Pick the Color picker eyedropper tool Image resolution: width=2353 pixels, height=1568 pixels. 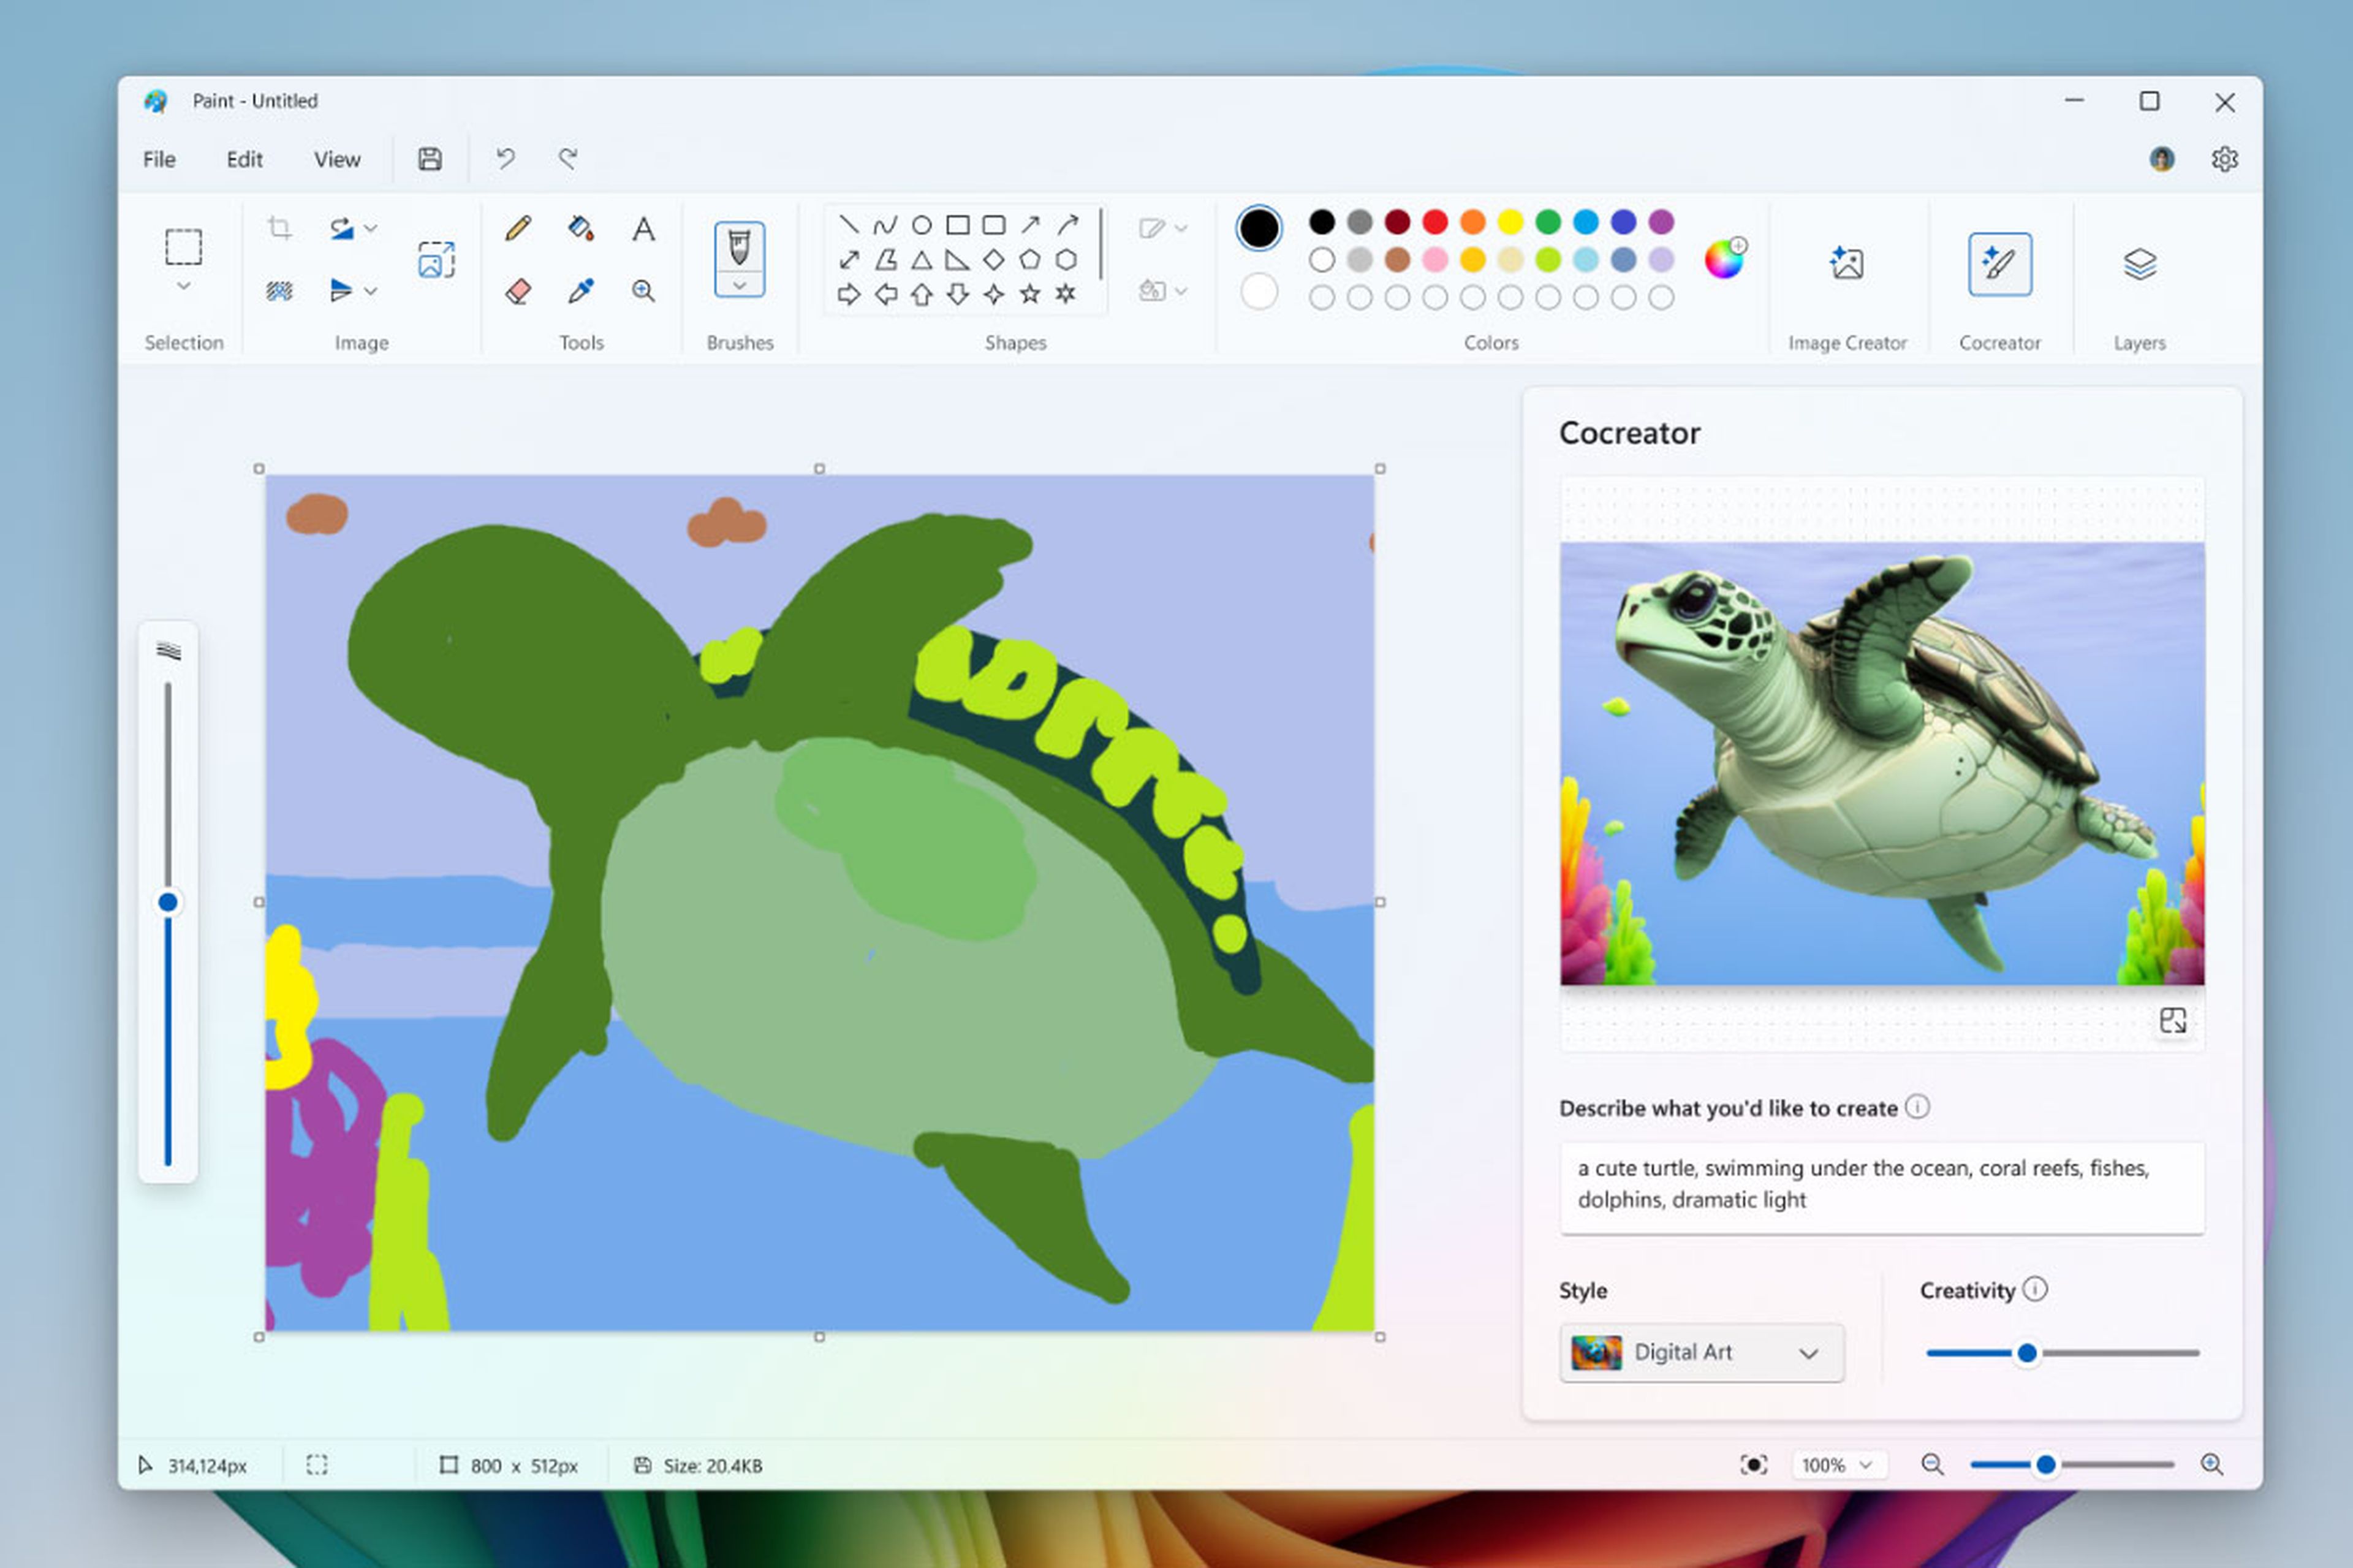(x=580, y=291)
